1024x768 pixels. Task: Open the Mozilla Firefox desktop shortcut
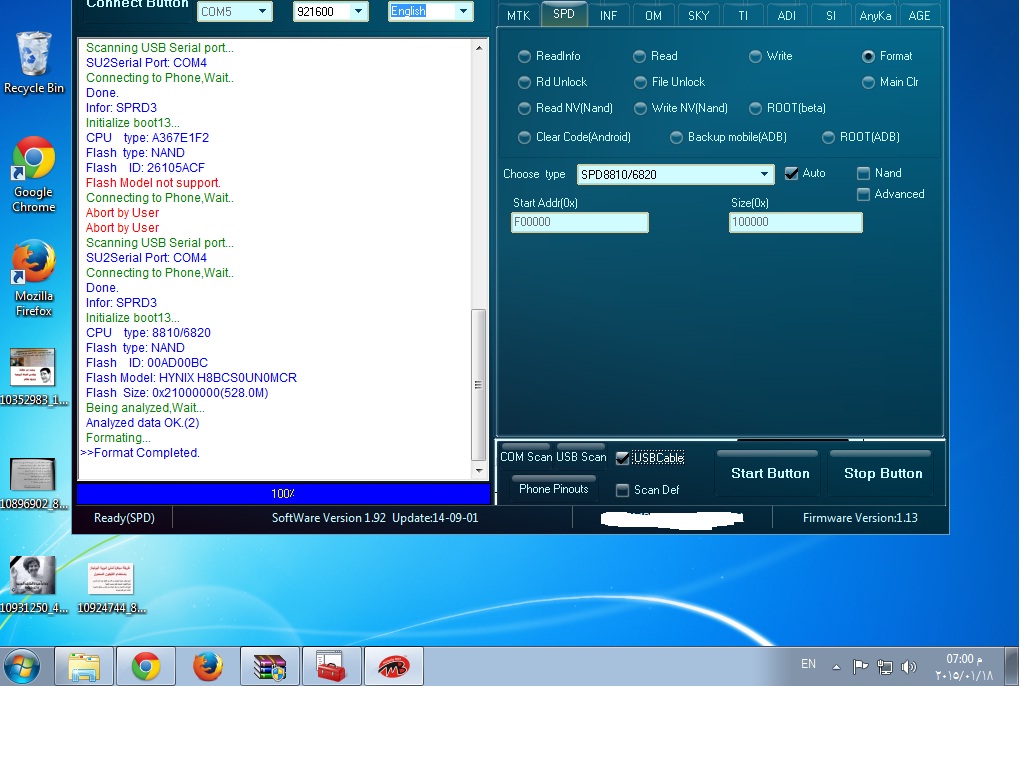point(33,279)
